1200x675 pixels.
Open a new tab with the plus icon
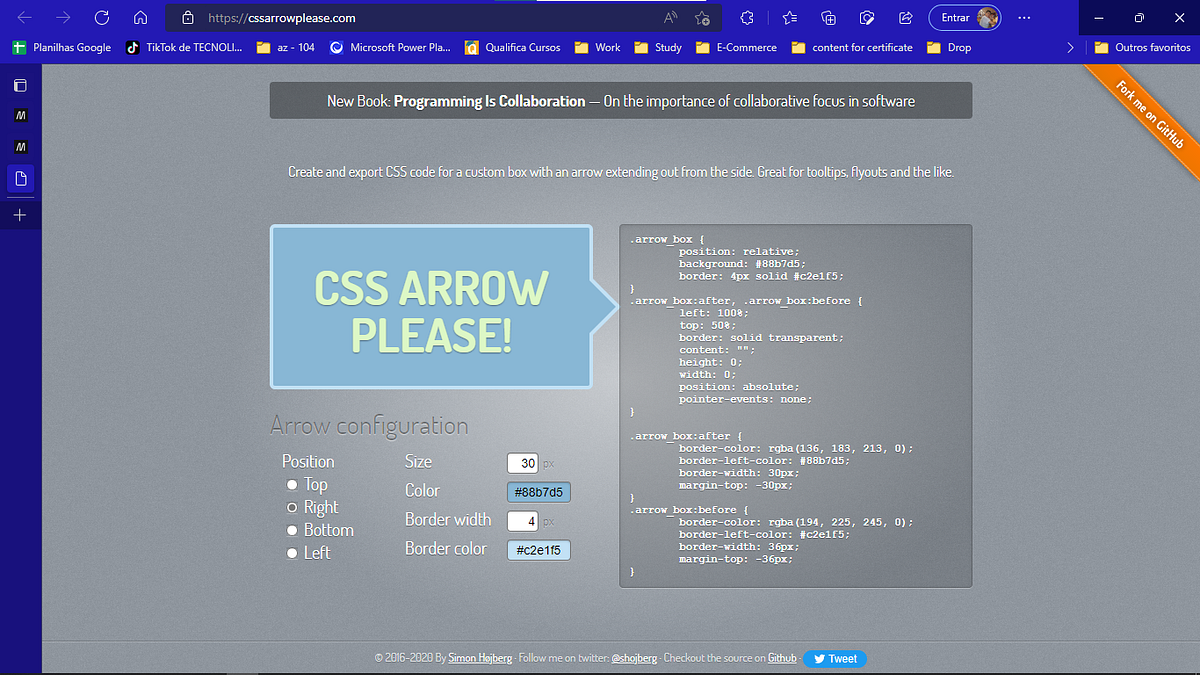tap(20, 214)
